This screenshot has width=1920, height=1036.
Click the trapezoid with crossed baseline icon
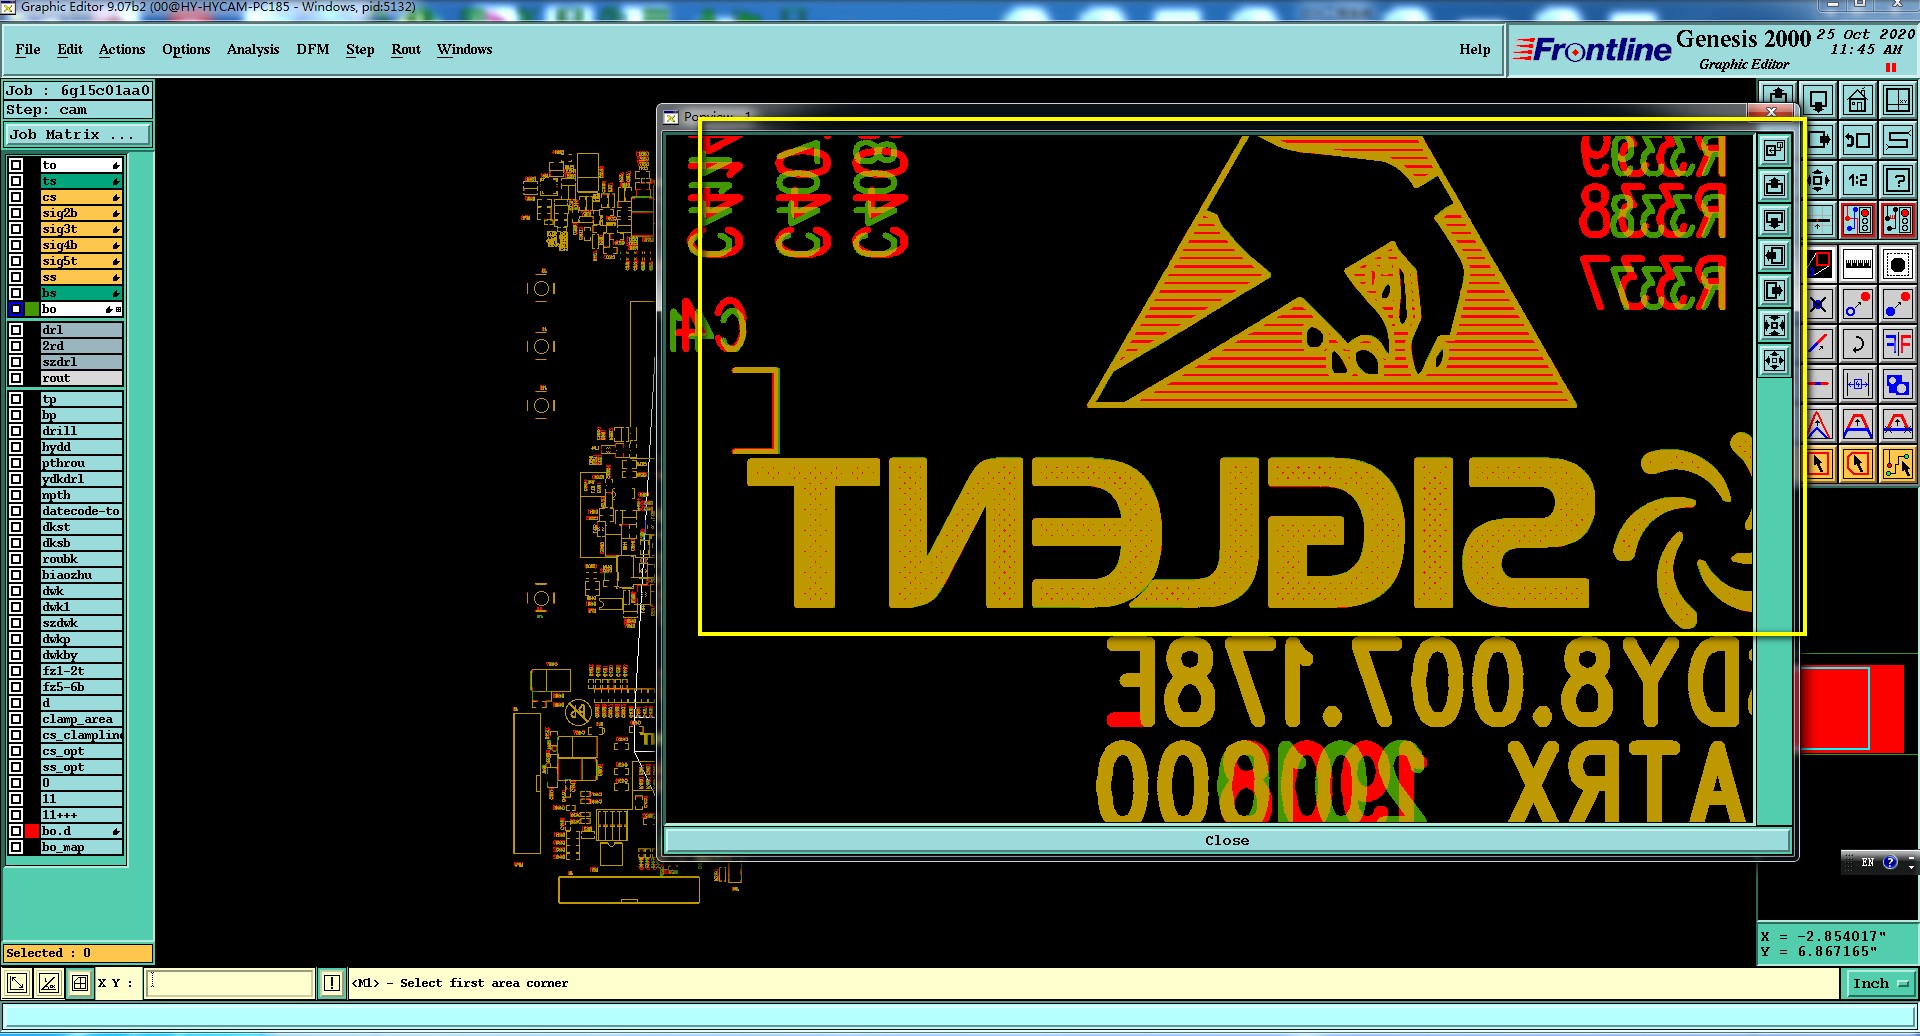[1898, 425]
